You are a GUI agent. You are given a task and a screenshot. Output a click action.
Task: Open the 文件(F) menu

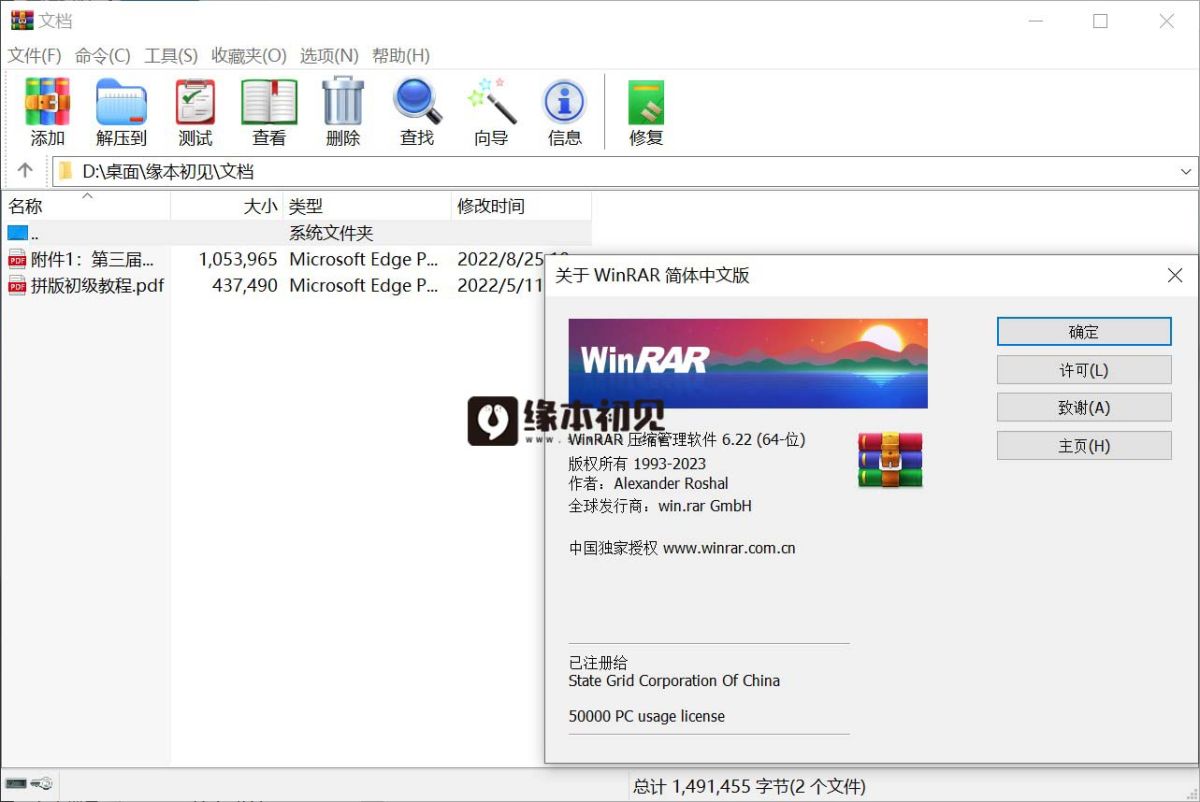click(35, 55)
